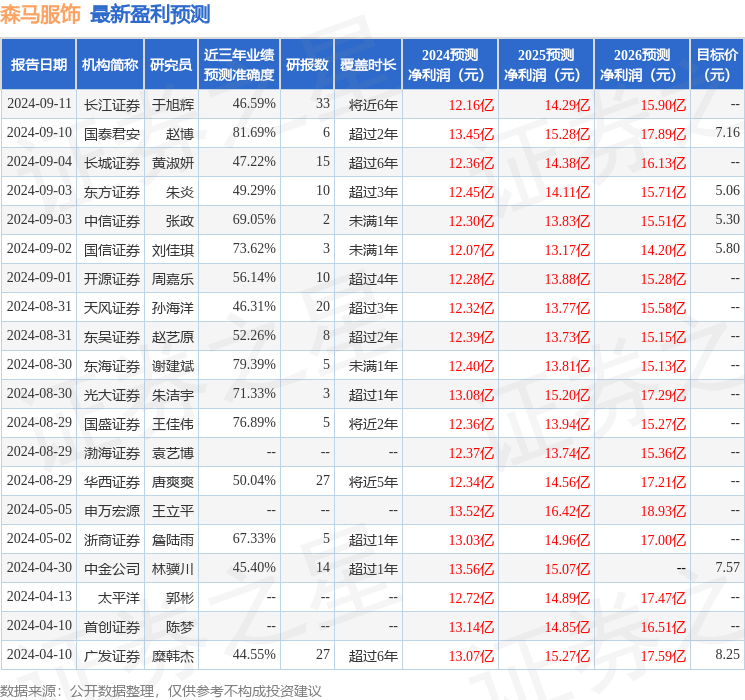Click target price 7.57

click(727, 567)
